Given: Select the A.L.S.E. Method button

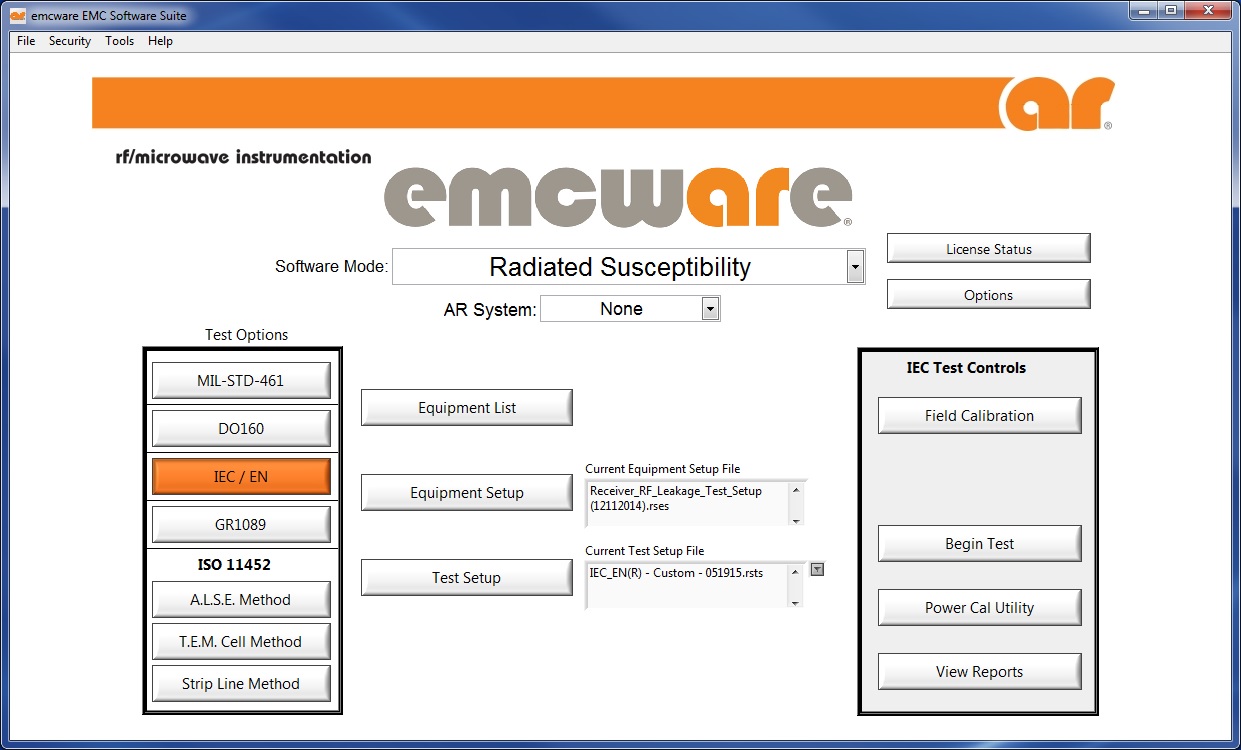Looking at the screenshot, I should tap(241, 600).
